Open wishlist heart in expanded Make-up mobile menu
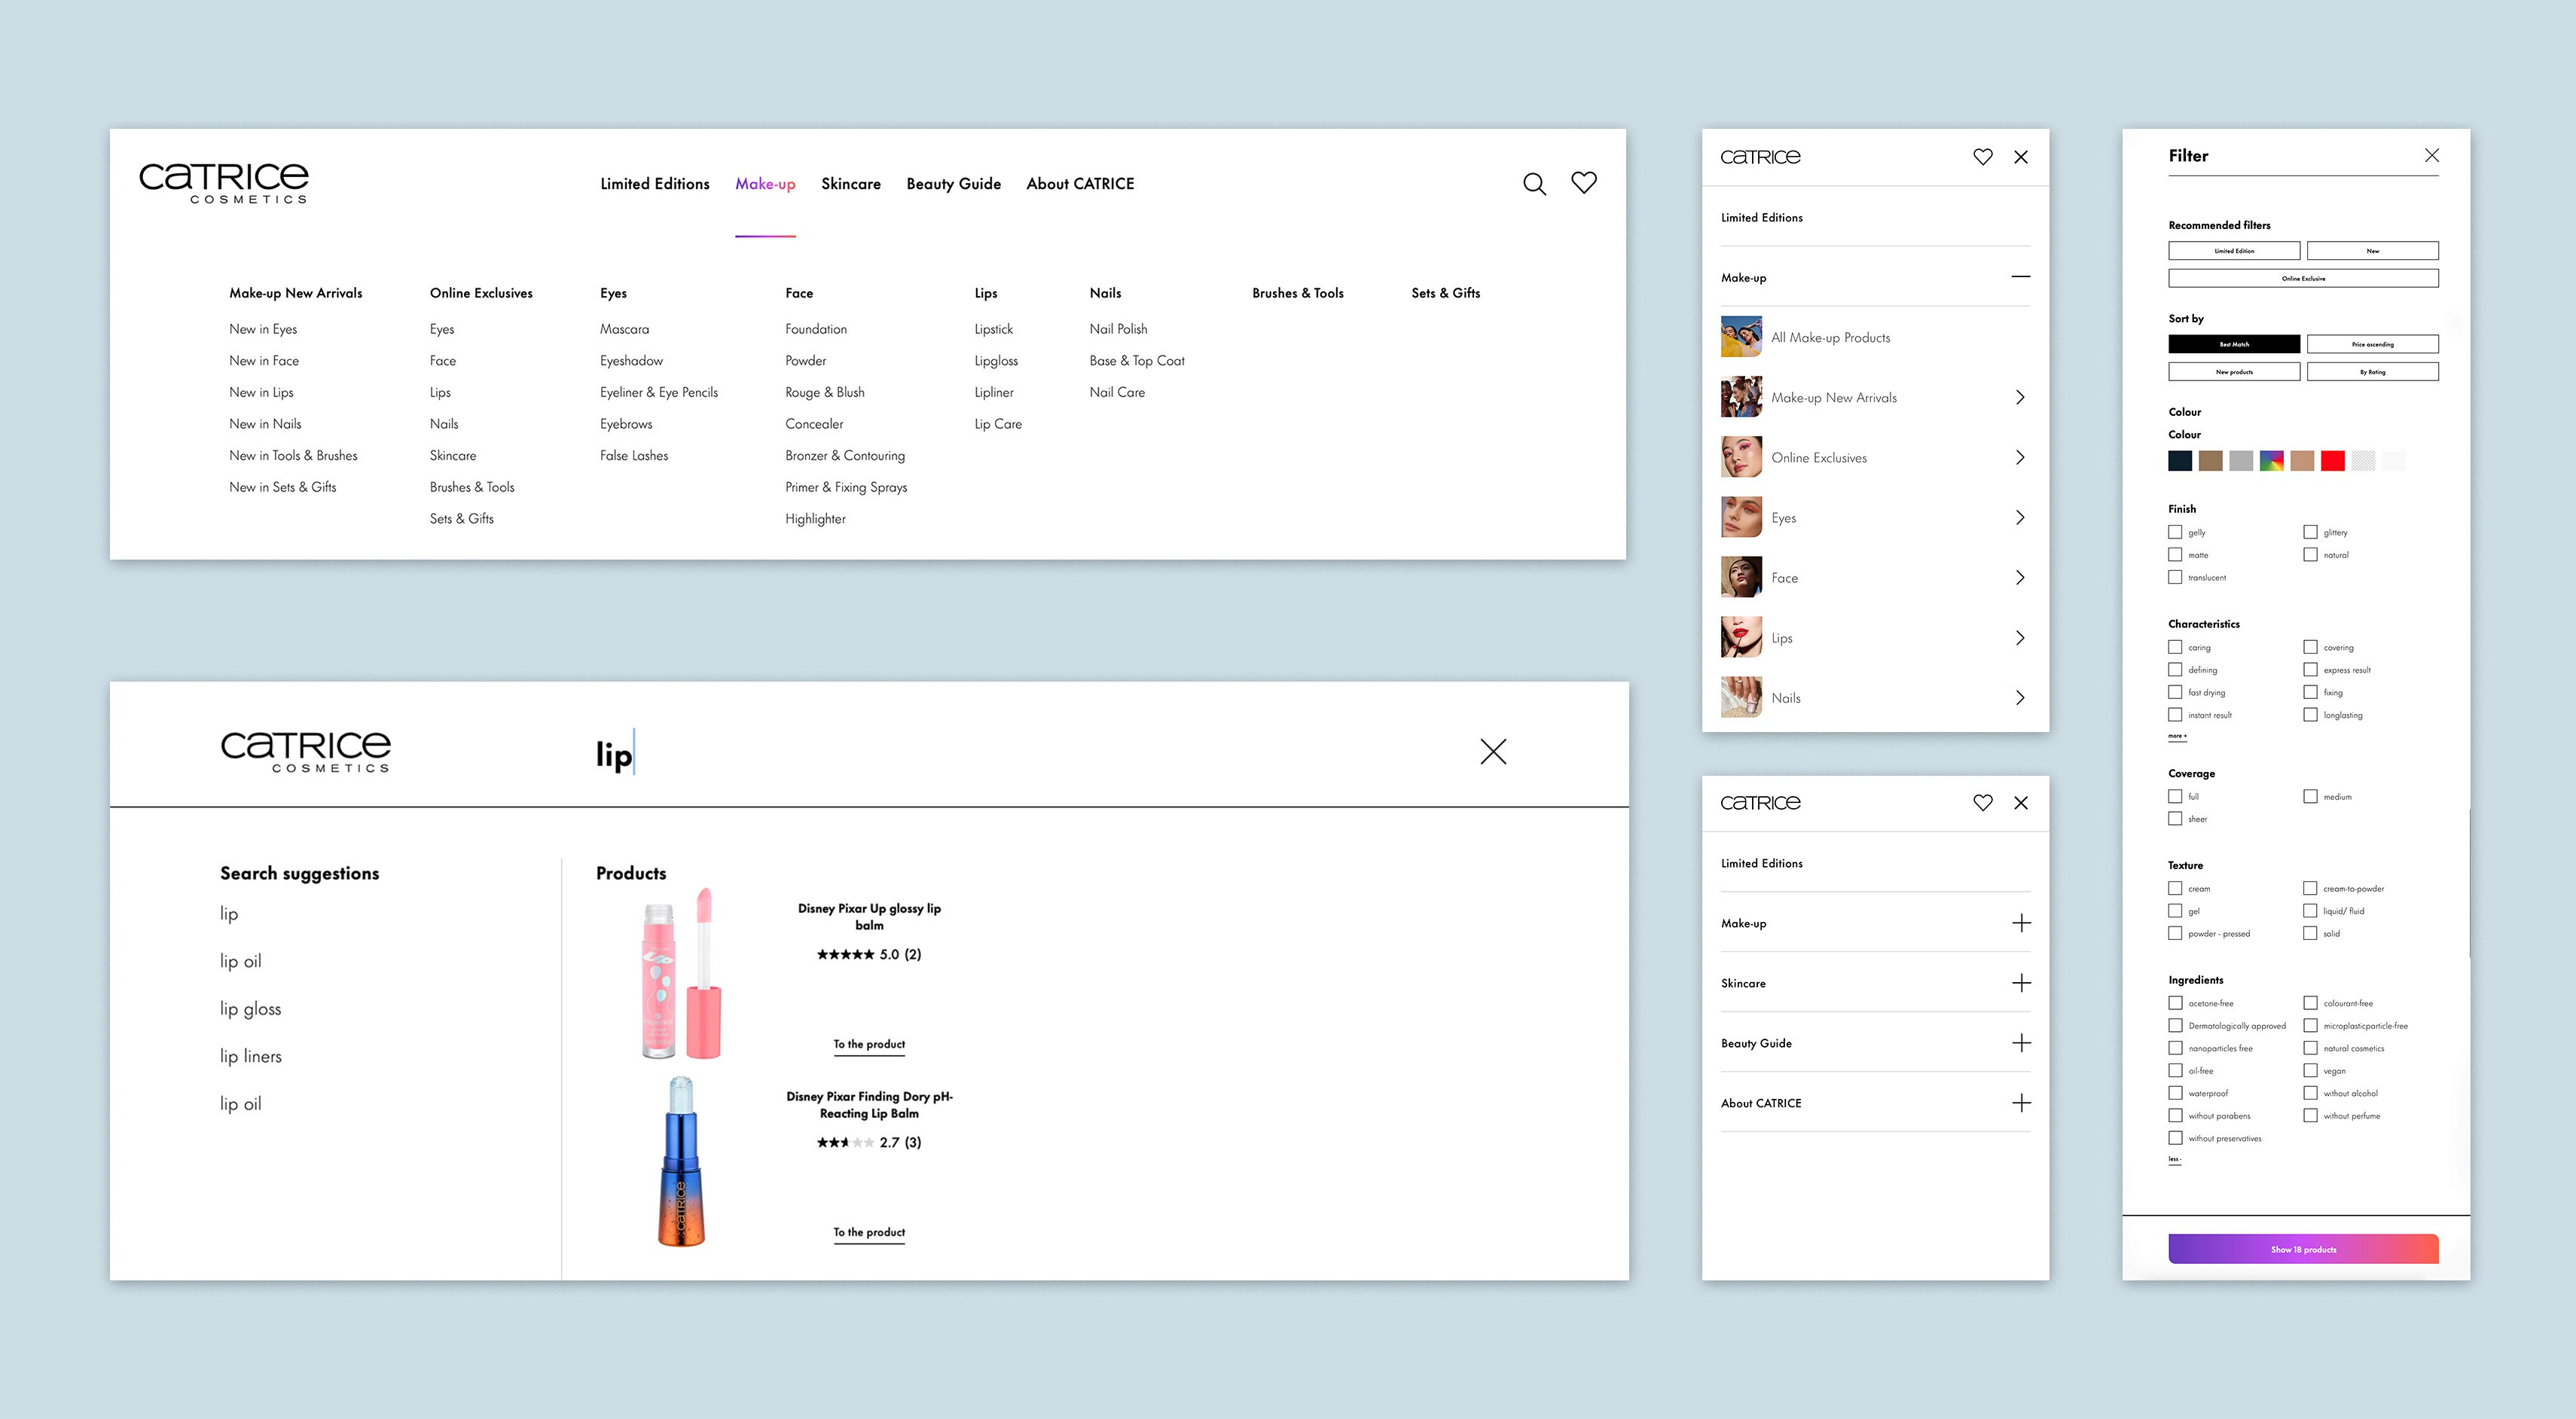Image resolution: width=2576 pixels, height=1419 pixels. coord(1983,157)
